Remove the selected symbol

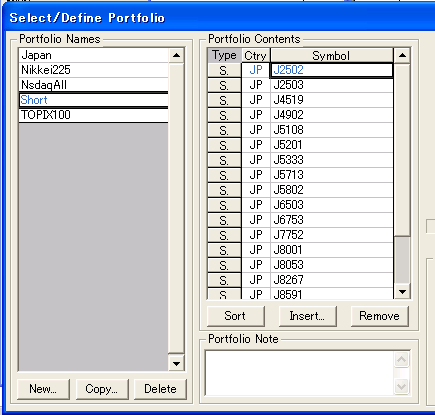(380, 316)
